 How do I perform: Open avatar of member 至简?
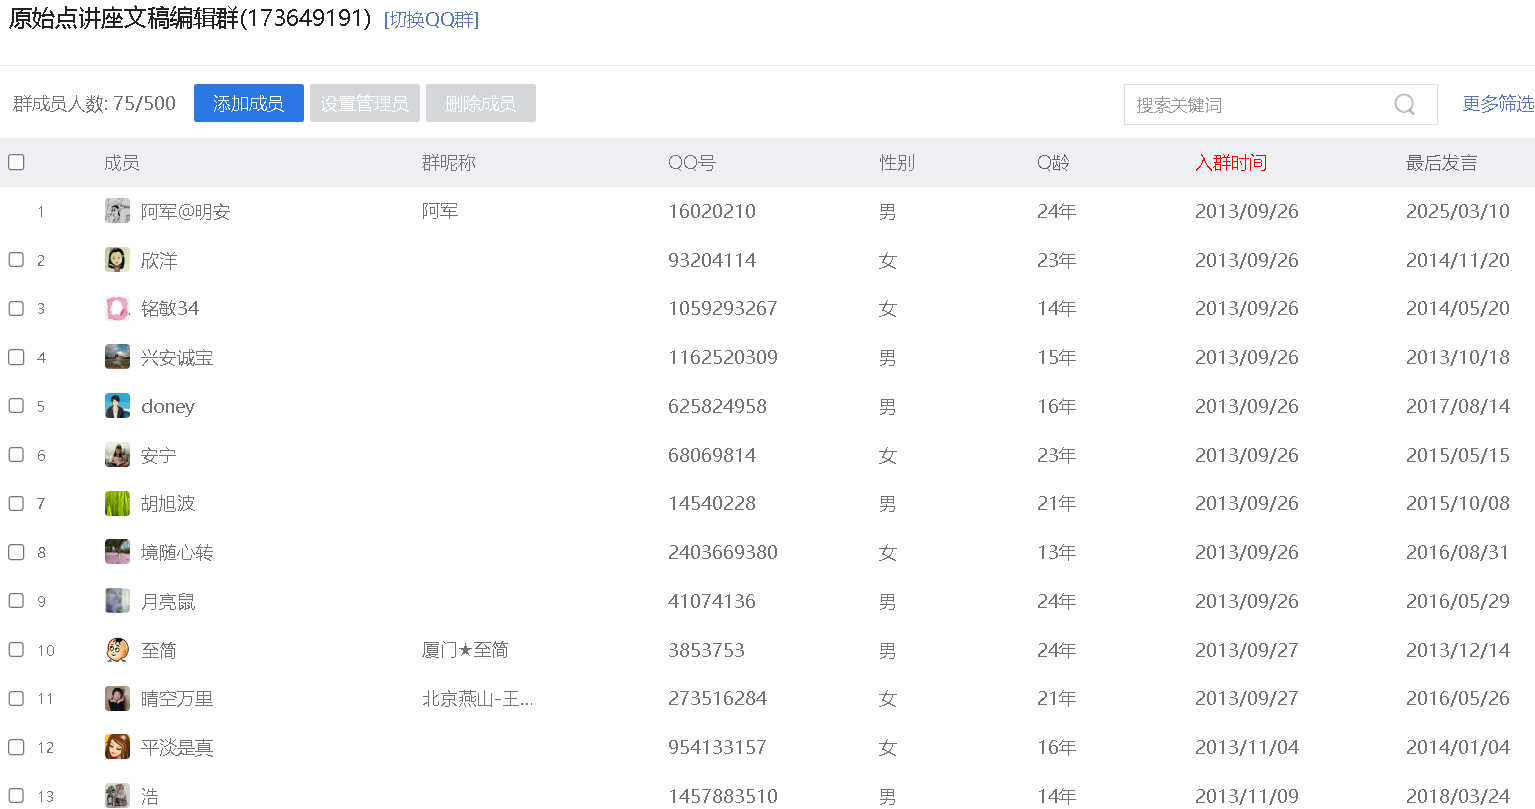[x=117, y=650]
